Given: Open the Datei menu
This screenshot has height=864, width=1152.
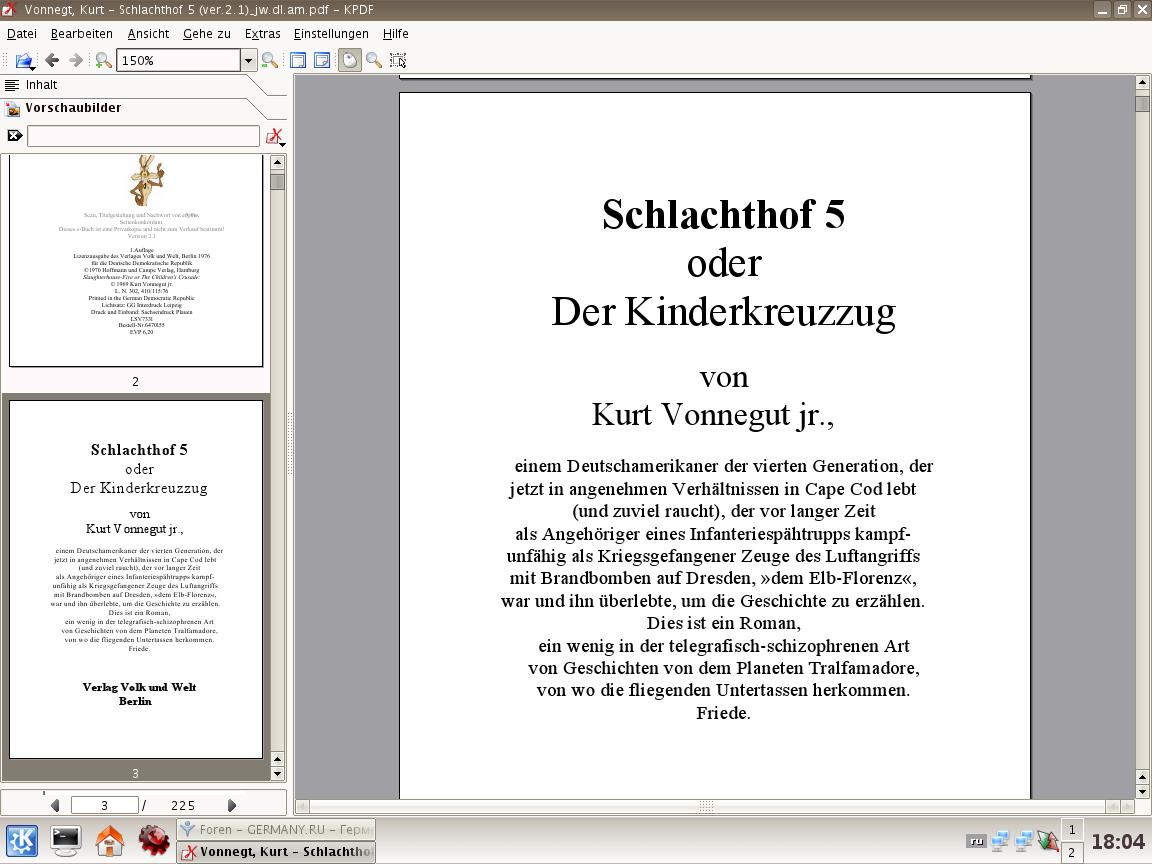Looking at the screenshot, I should 22,34.
